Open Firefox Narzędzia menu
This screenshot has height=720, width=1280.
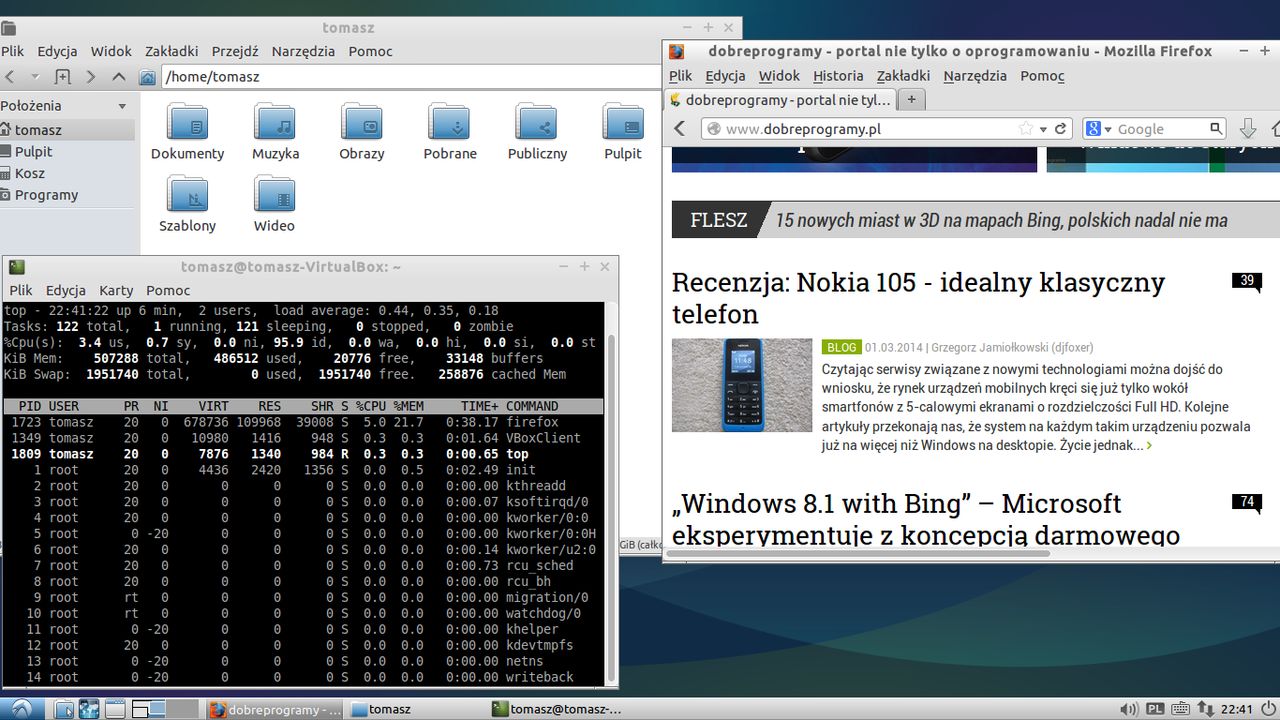click(975, 75)
